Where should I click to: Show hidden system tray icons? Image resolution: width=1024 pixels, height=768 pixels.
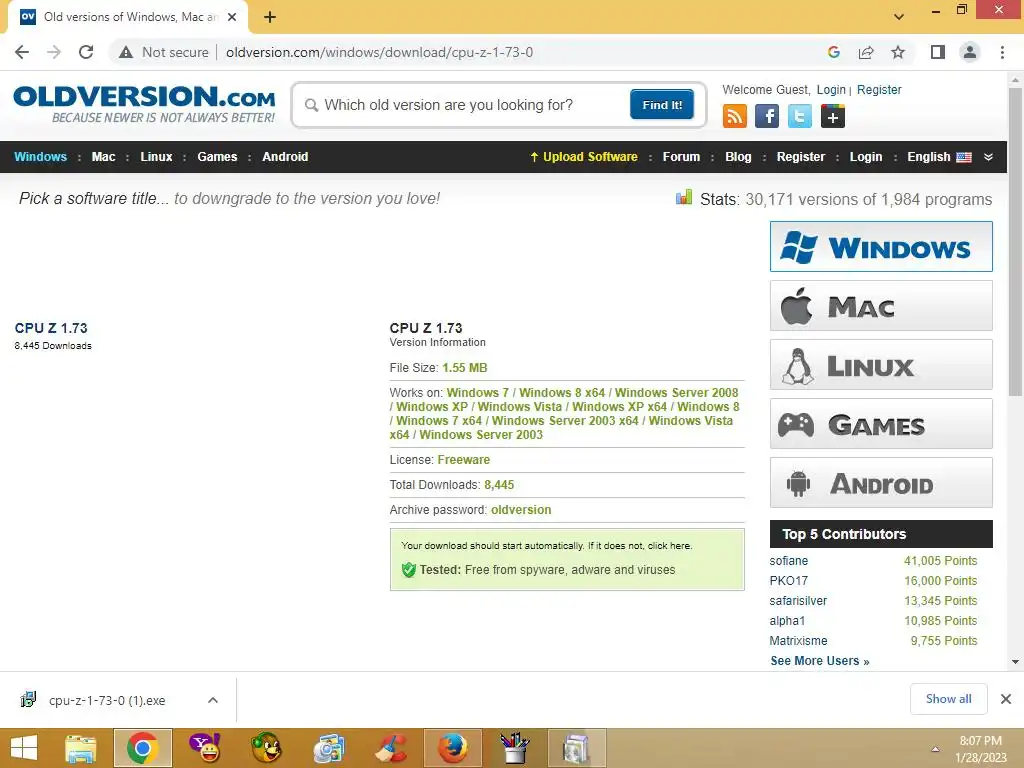pos(935,750)
